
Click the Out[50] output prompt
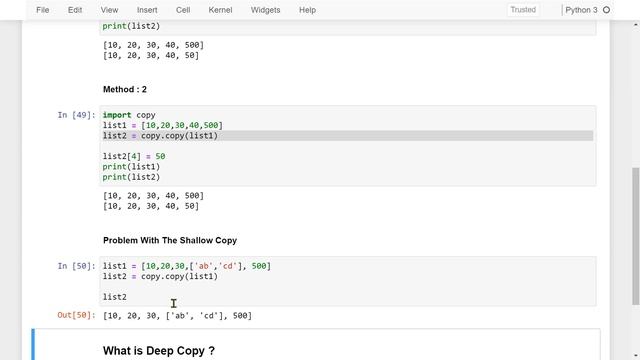coord(76,315)
